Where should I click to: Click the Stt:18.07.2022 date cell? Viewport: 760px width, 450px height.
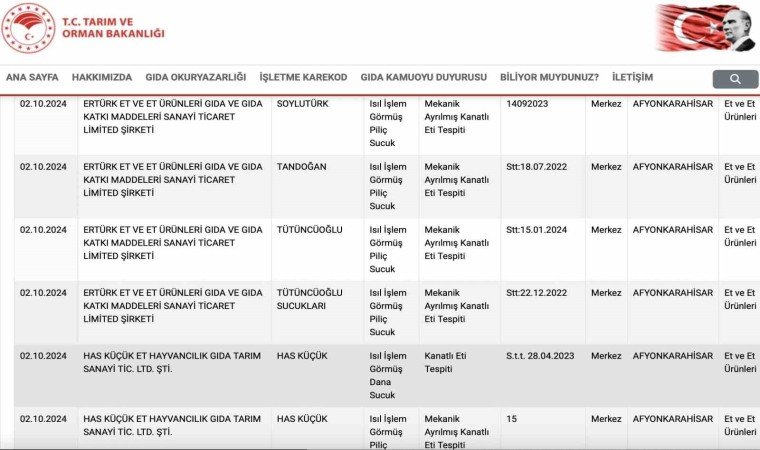click(537, 167)
